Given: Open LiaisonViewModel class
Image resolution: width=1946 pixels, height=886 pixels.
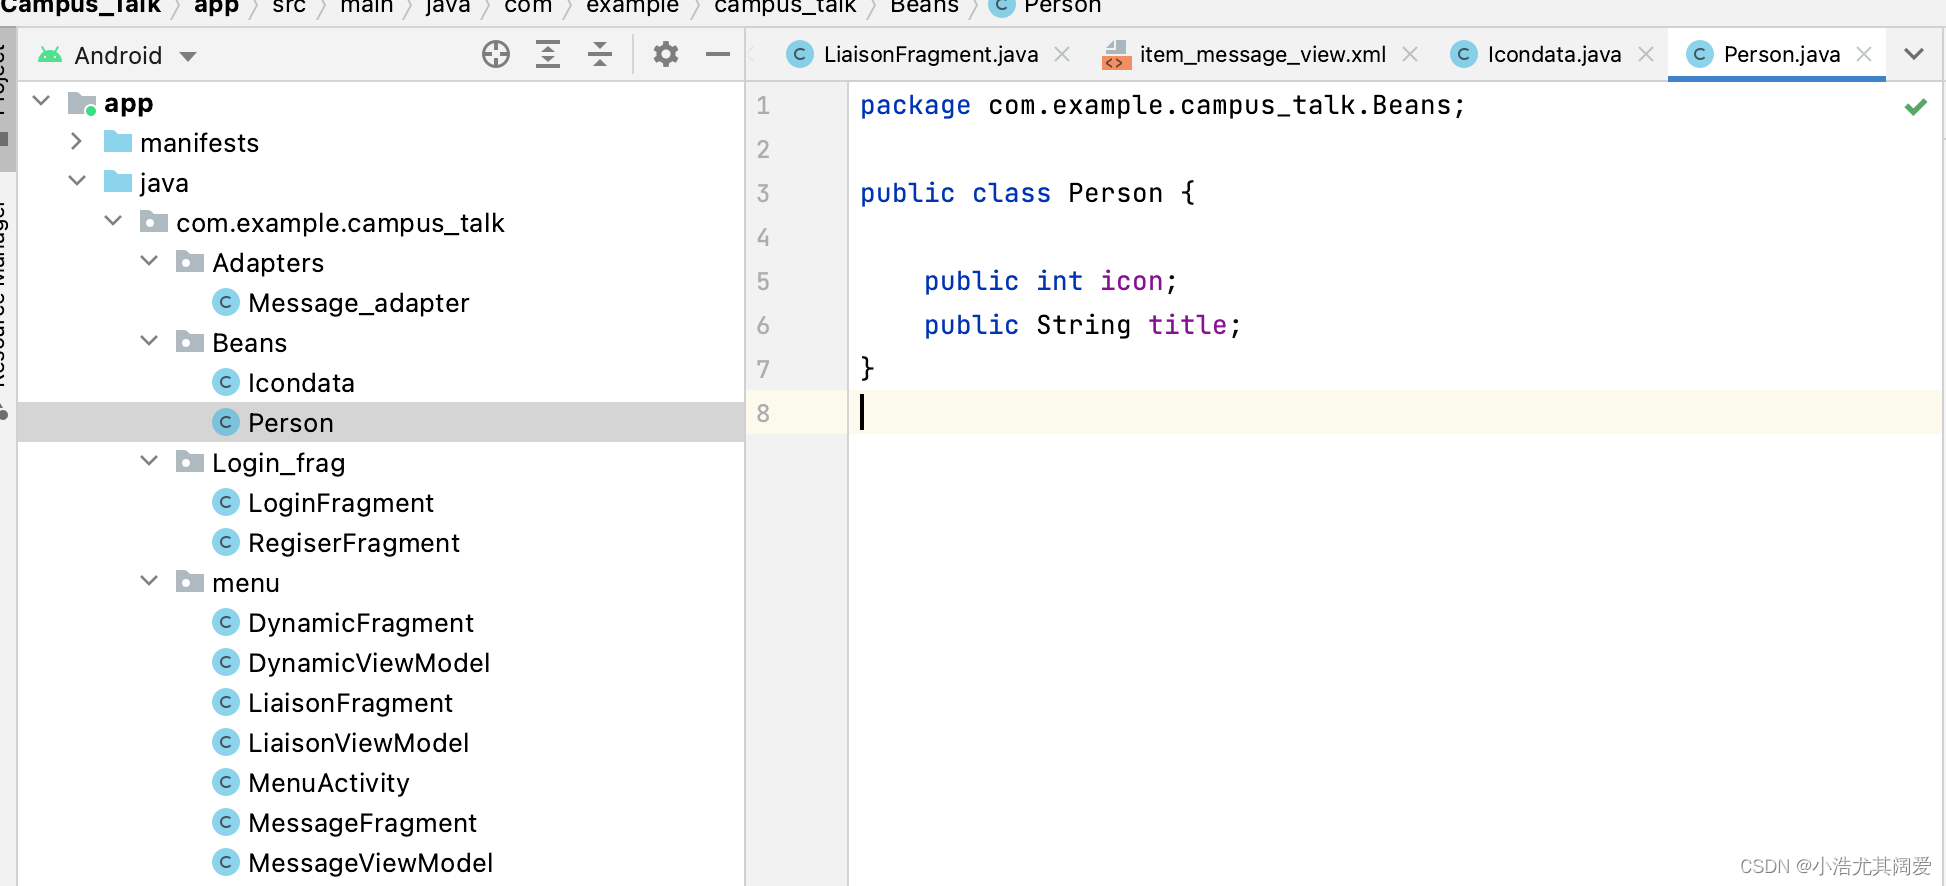Looking at the screenshot, I should 359,743.
